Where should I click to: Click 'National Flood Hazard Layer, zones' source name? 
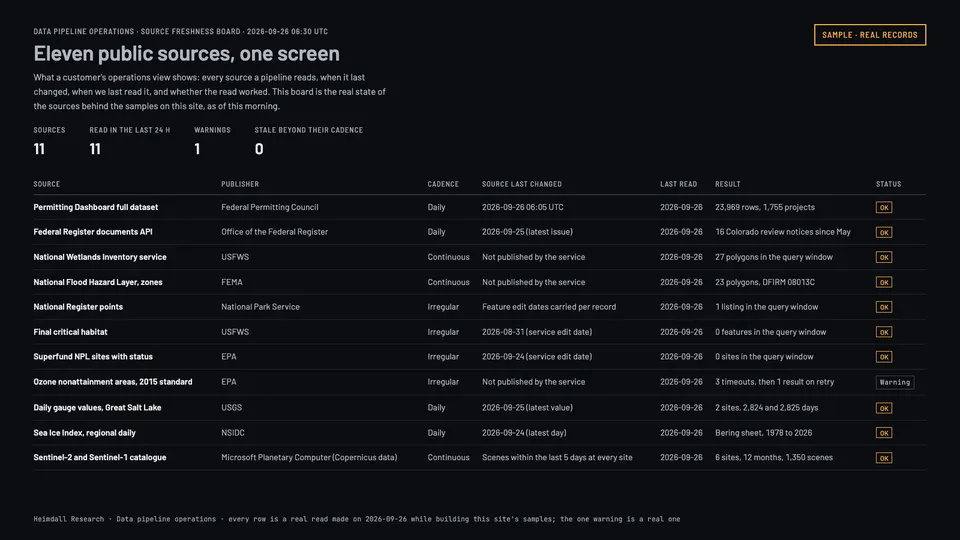(98, 282)
